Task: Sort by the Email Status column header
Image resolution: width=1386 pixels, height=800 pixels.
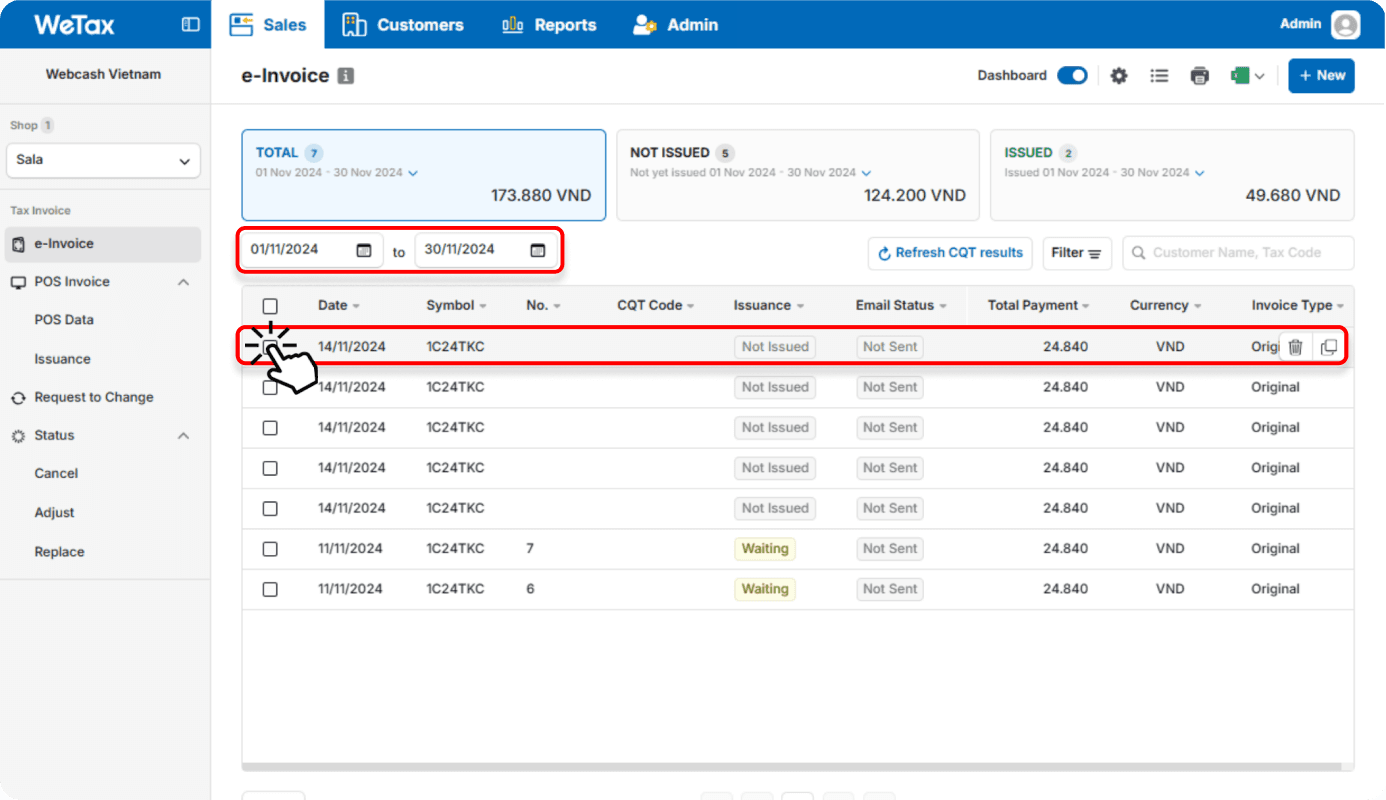Action: [901, 306]
